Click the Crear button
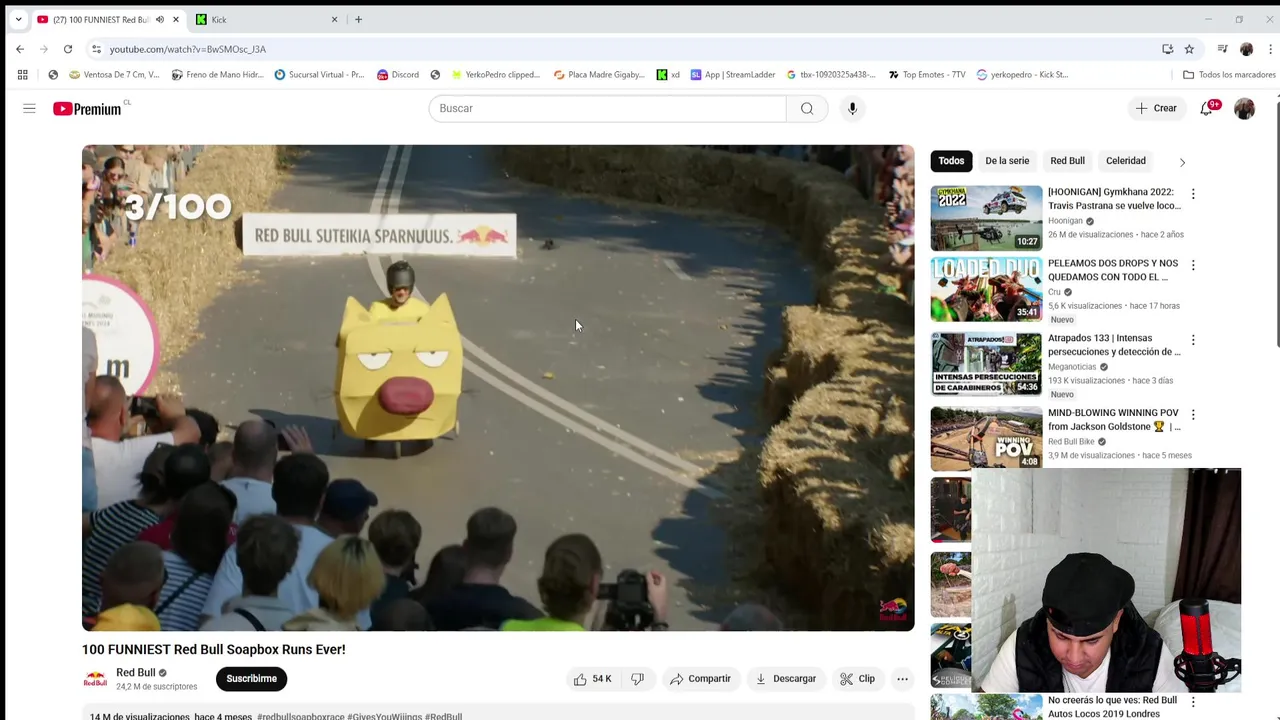The image size is (1280, 720). (1156, 108)
